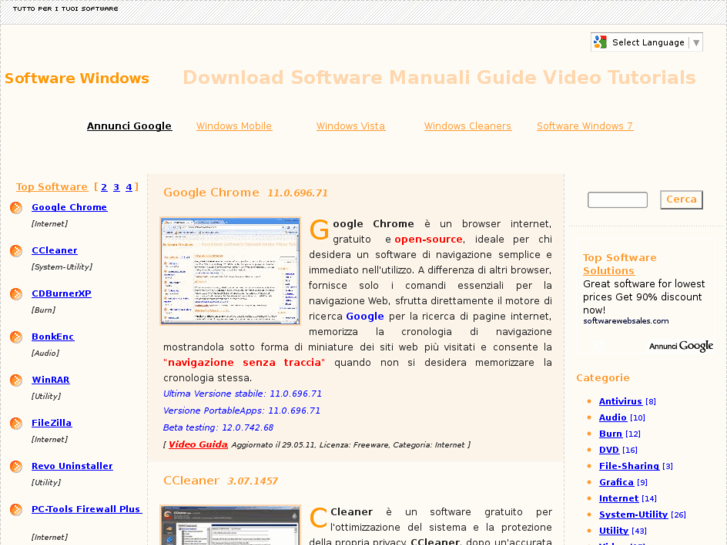This screenshot has height=545, width=727.
Task: Open the Top Software Solutions ad link
Action: tap(619, 264)
